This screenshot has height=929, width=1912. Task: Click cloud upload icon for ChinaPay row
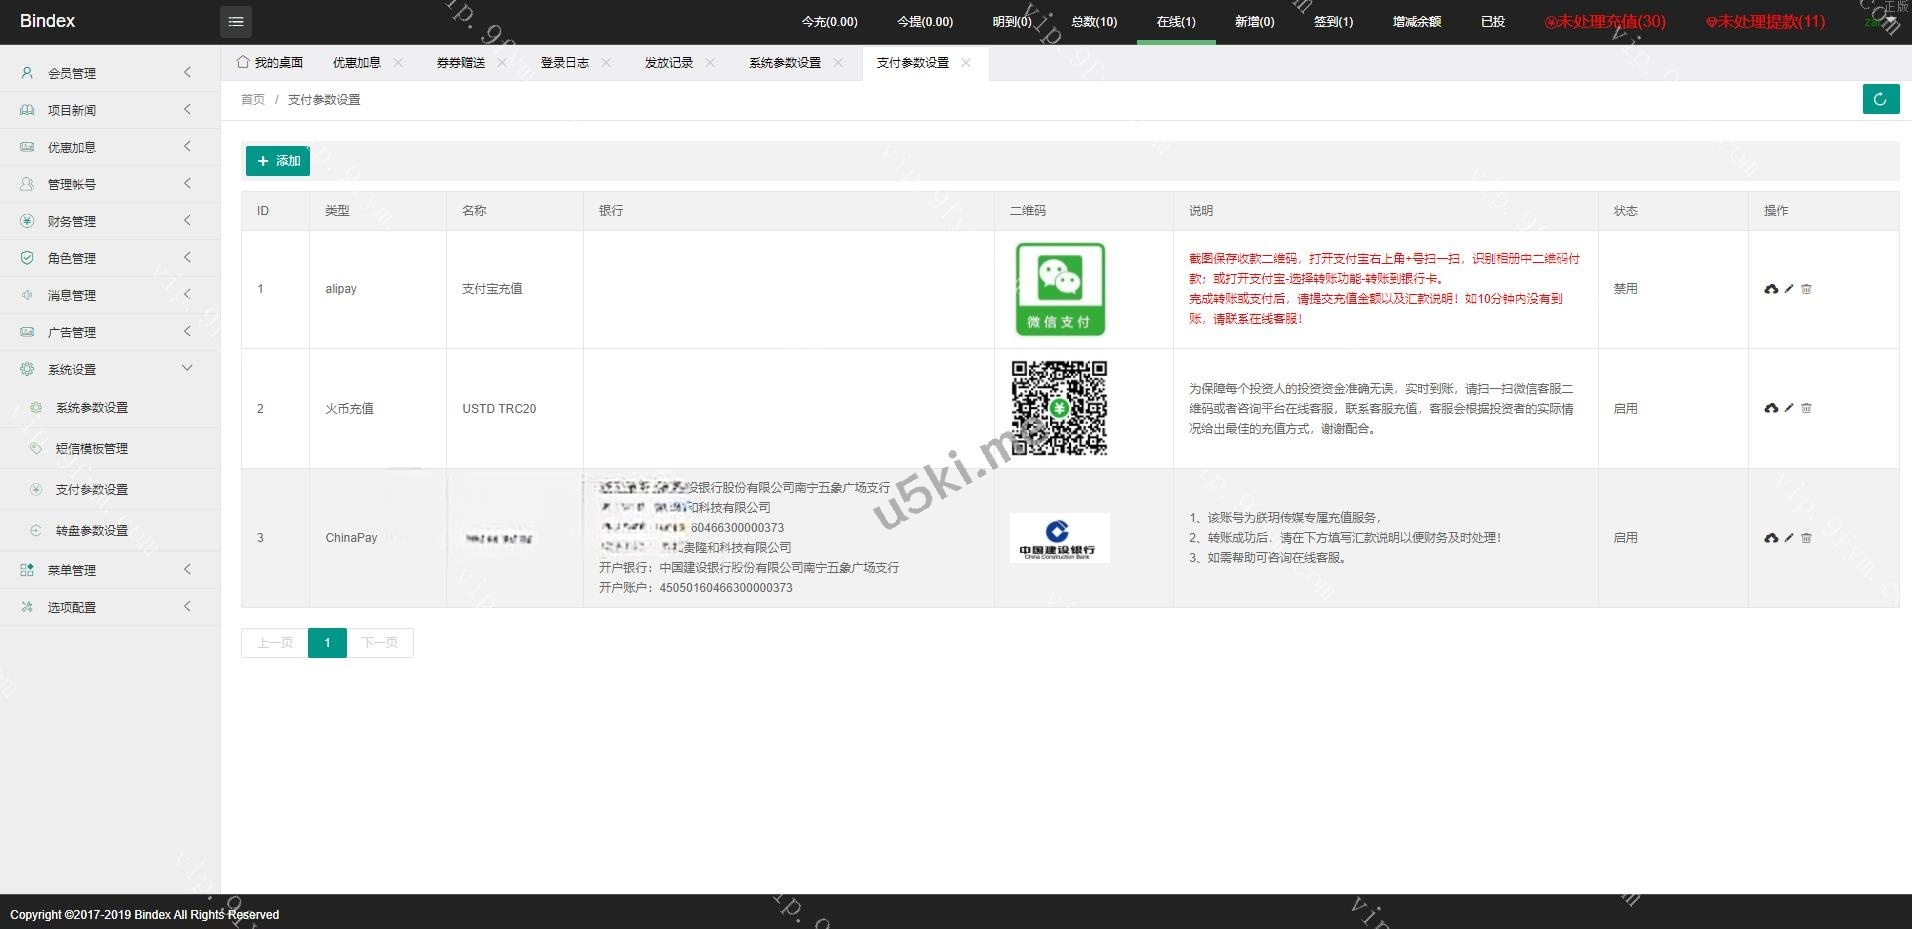[1771, 538]
